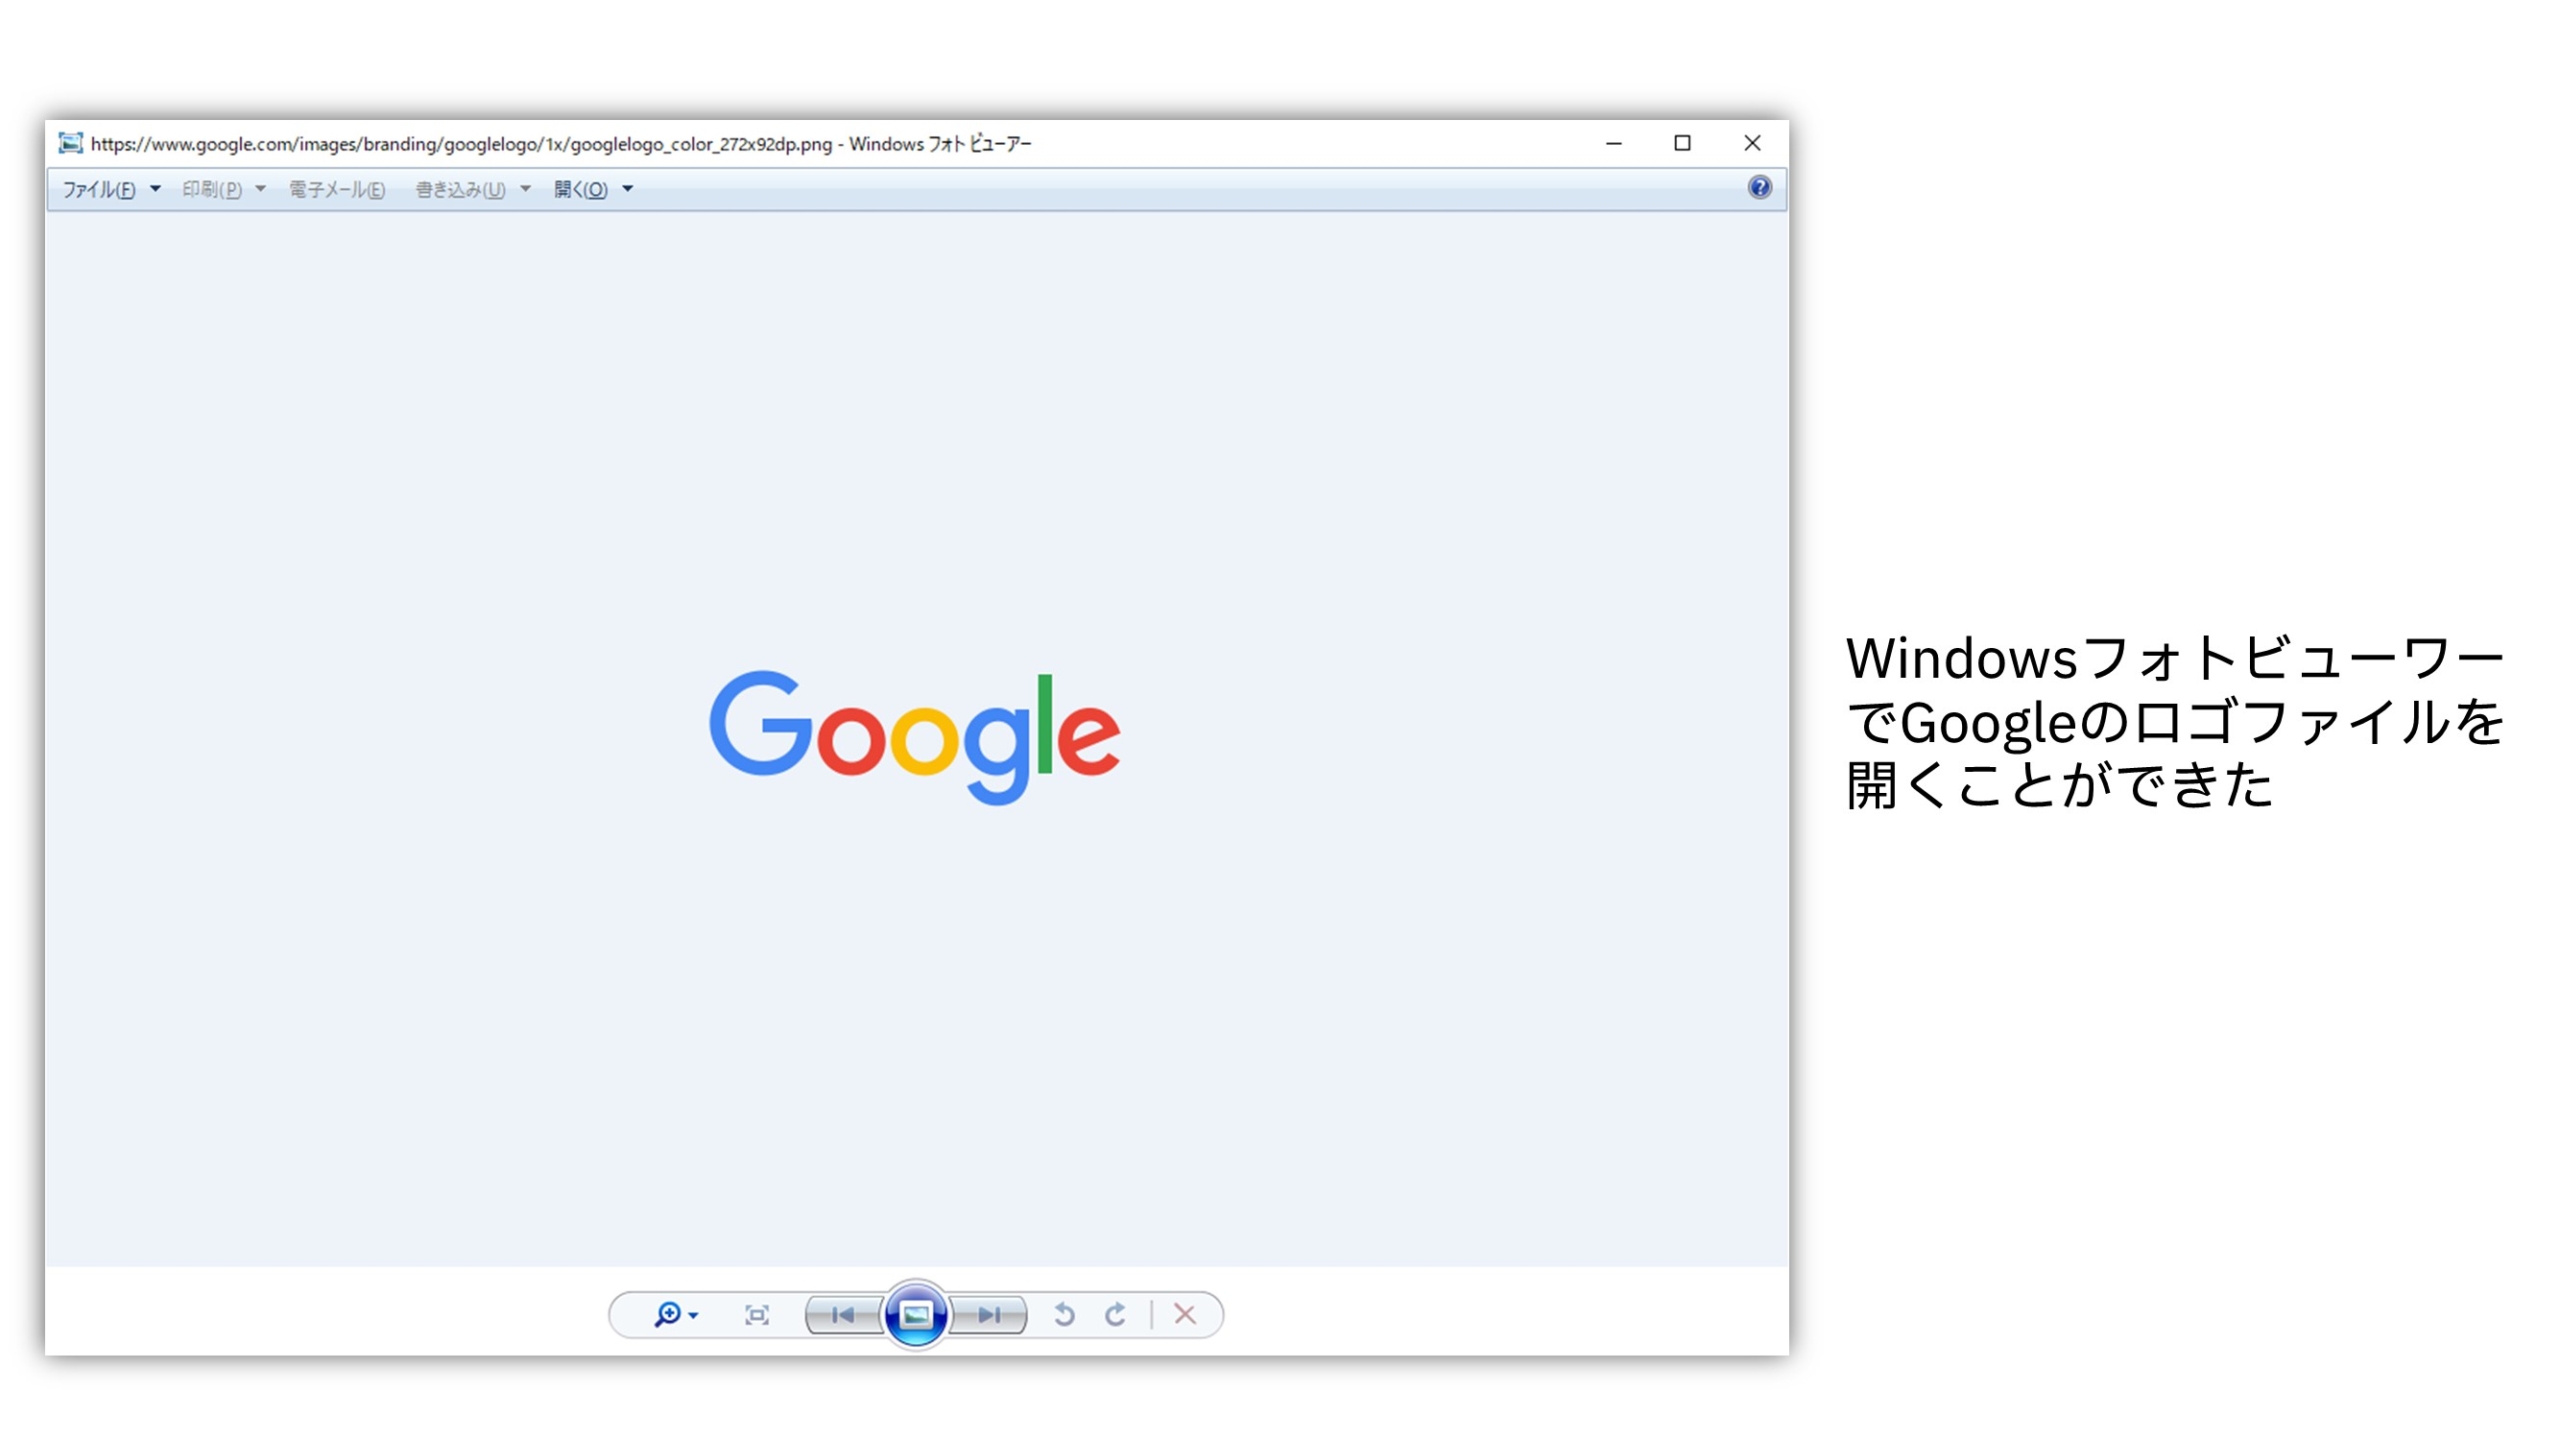Click the Google logo image
This screenshot has width=2560, height=1440.
pos(915,738)
